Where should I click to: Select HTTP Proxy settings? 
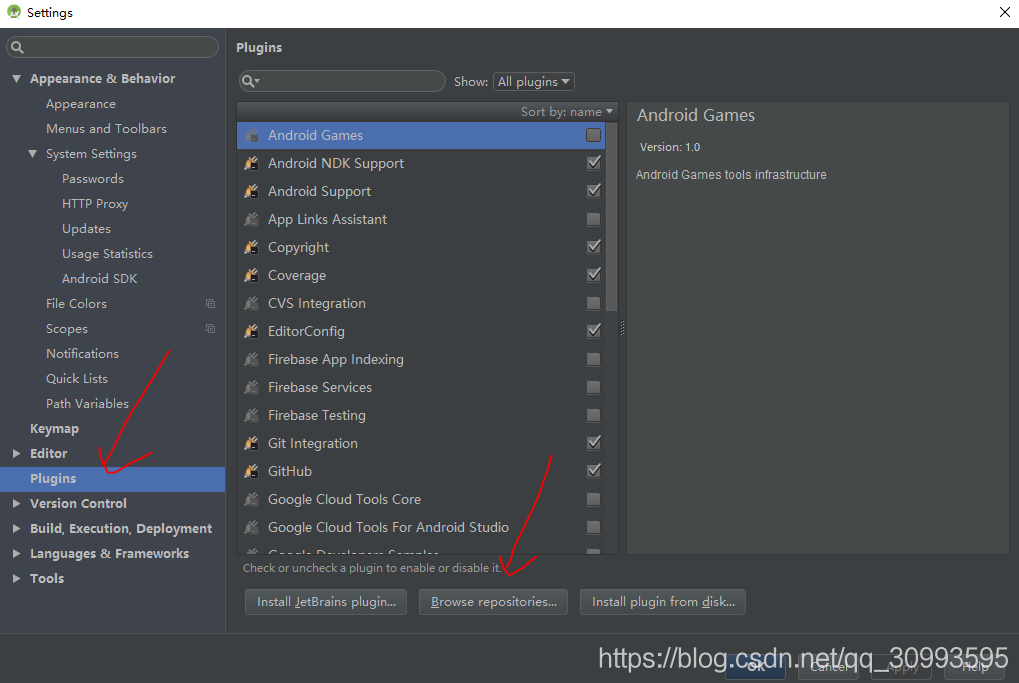(95, 204)
